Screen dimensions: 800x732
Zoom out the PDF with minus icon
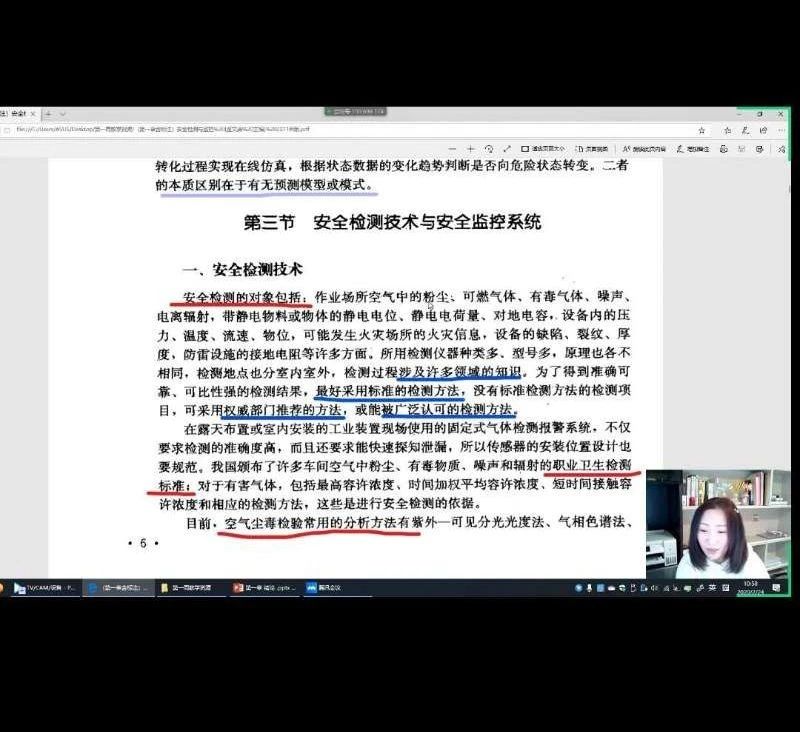452,149
